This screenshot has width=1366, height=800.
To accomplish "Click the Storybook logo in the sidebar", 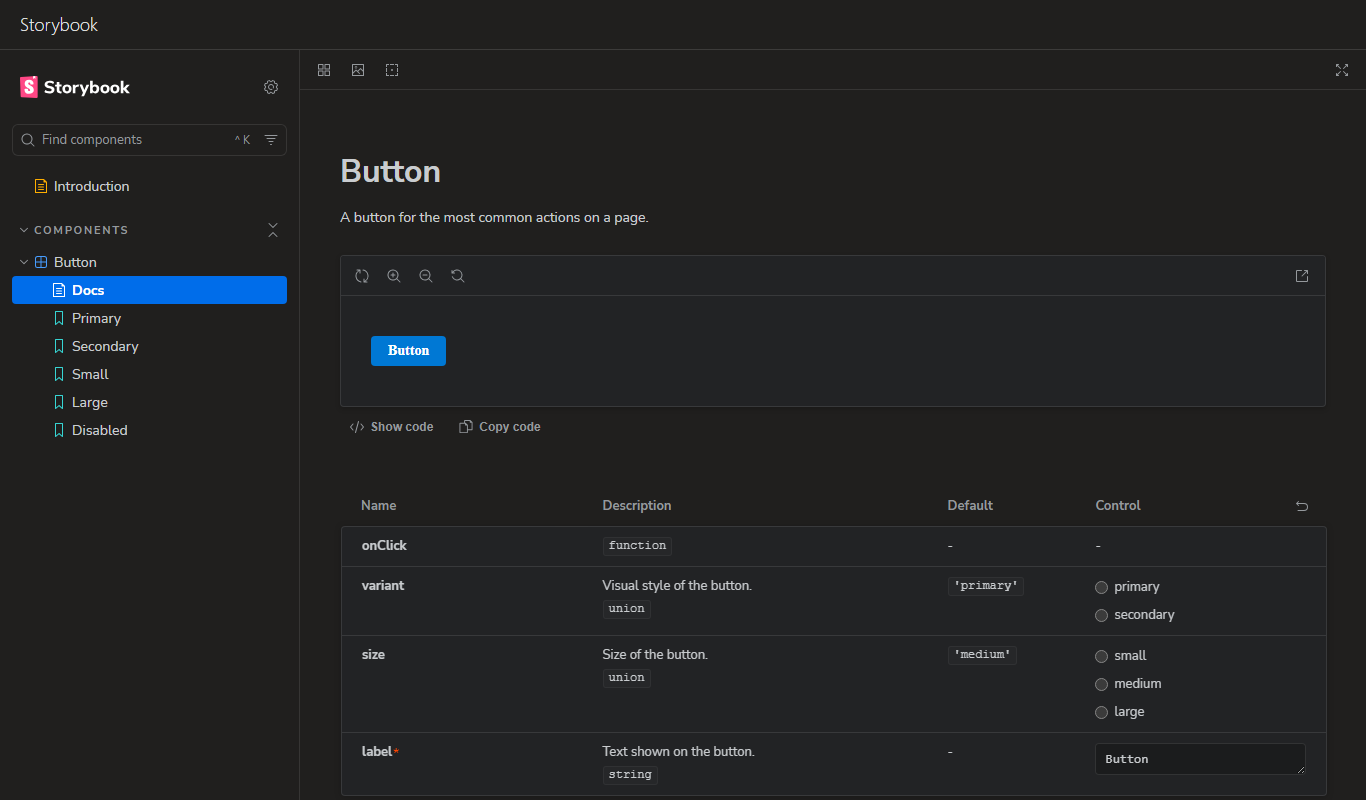I will tap(75, 87).
